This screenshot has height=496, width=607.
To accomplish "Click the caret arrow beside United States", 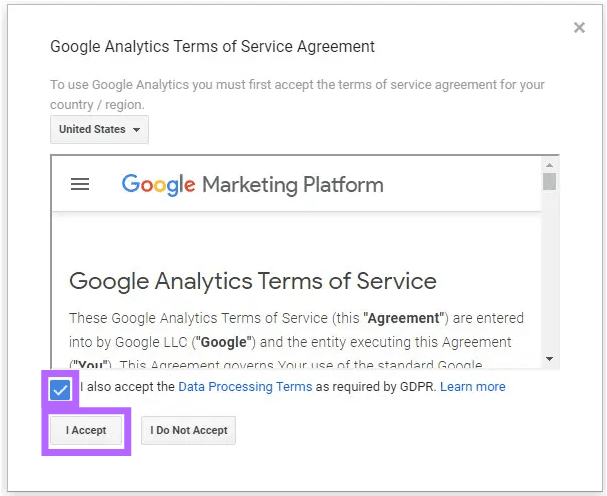I will (136, 130).
